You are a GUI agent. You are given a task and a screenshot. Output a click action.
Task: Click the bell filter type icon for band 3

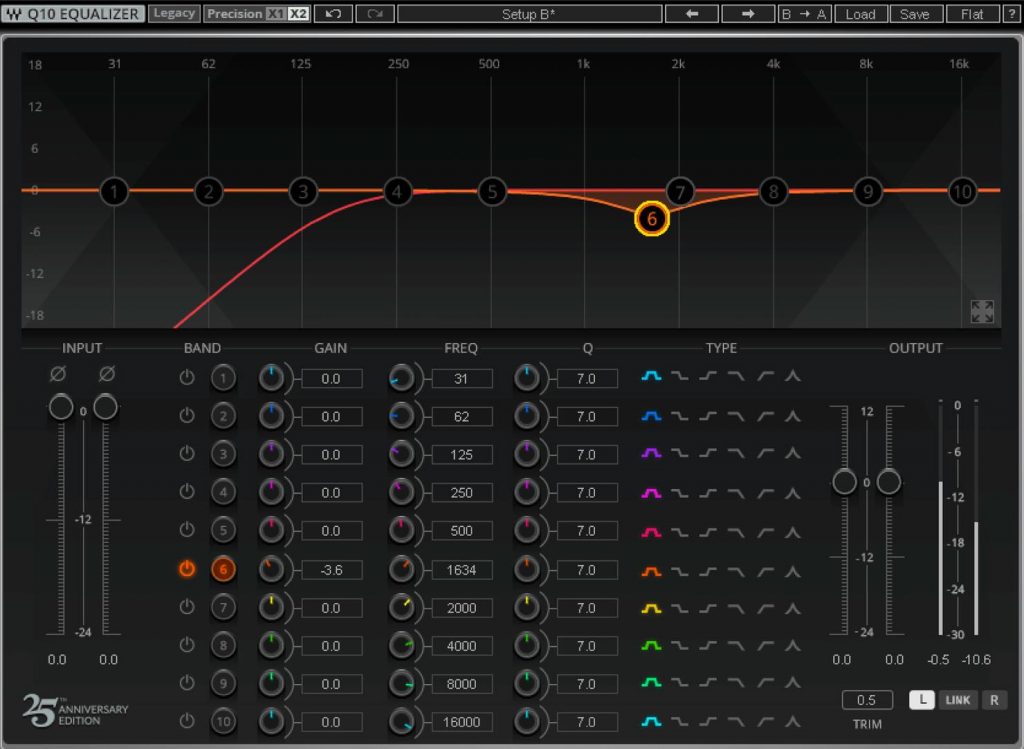(651, 454)
